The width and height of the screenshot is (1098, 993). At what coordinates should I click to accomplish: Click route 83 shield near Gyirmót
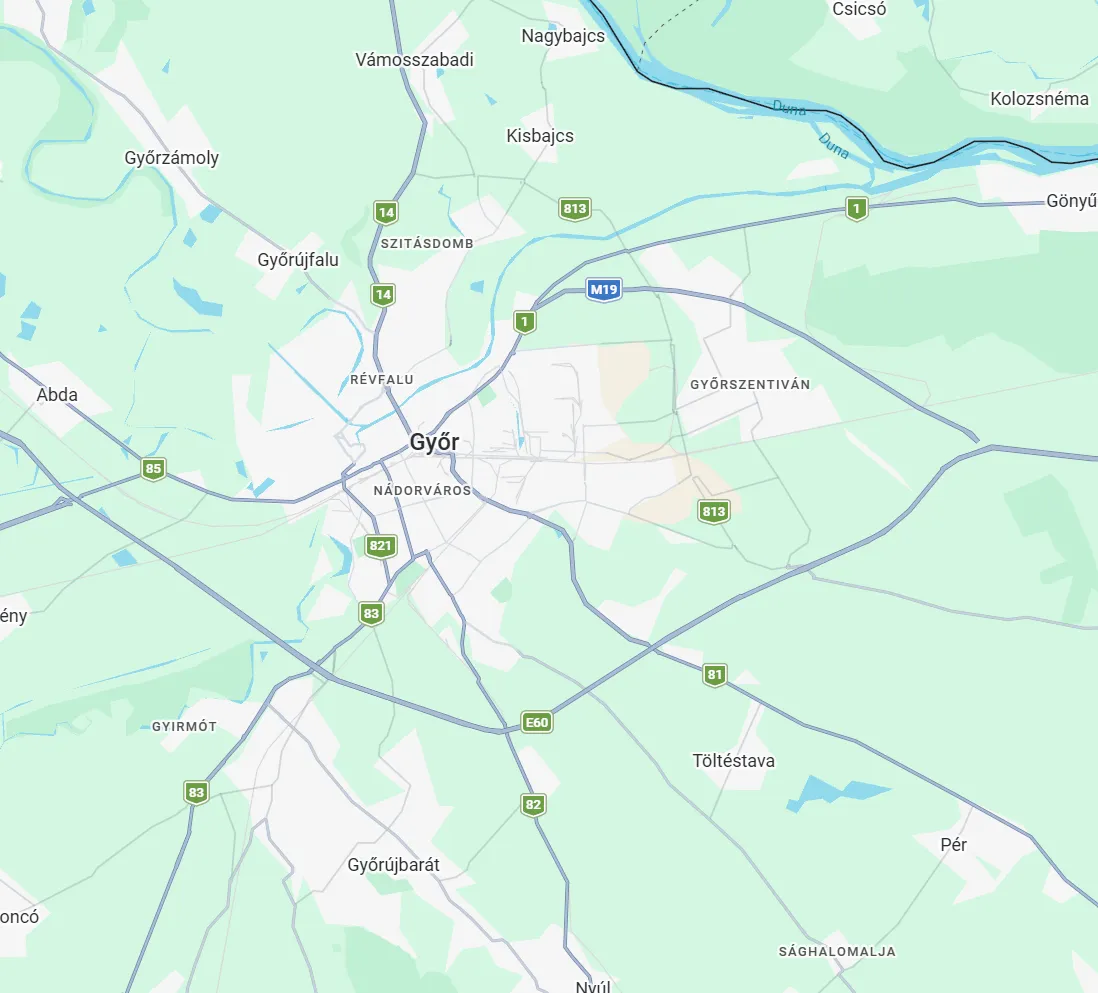pos(196,793)
